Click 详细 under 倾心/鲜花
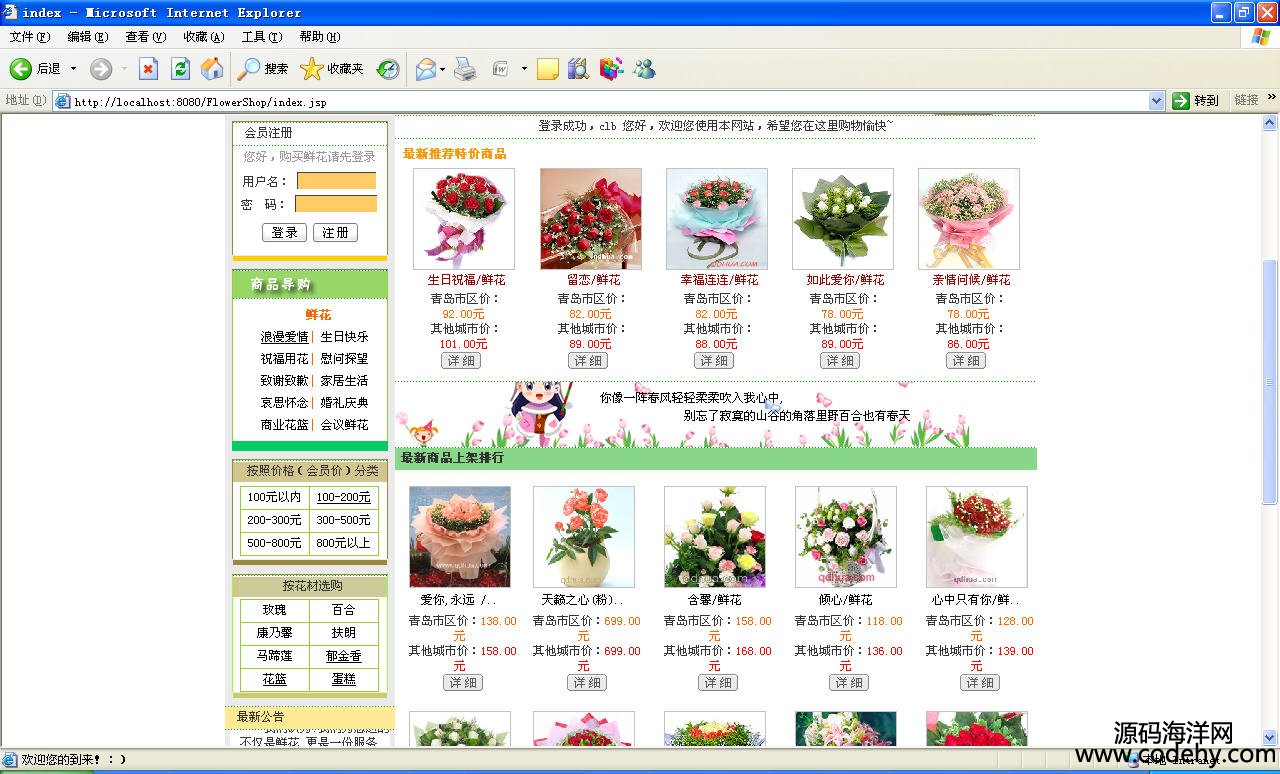1280x774 pixels. click(849, 683)
